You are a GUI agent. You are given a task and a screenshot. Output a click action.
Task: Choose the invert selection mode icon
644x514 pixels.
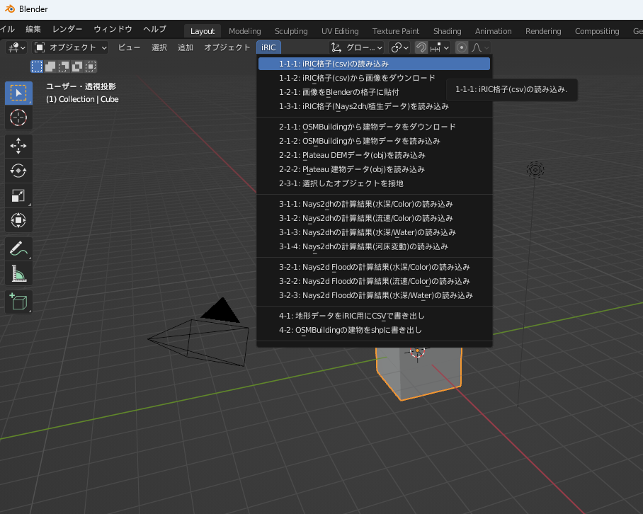point(77,66)
